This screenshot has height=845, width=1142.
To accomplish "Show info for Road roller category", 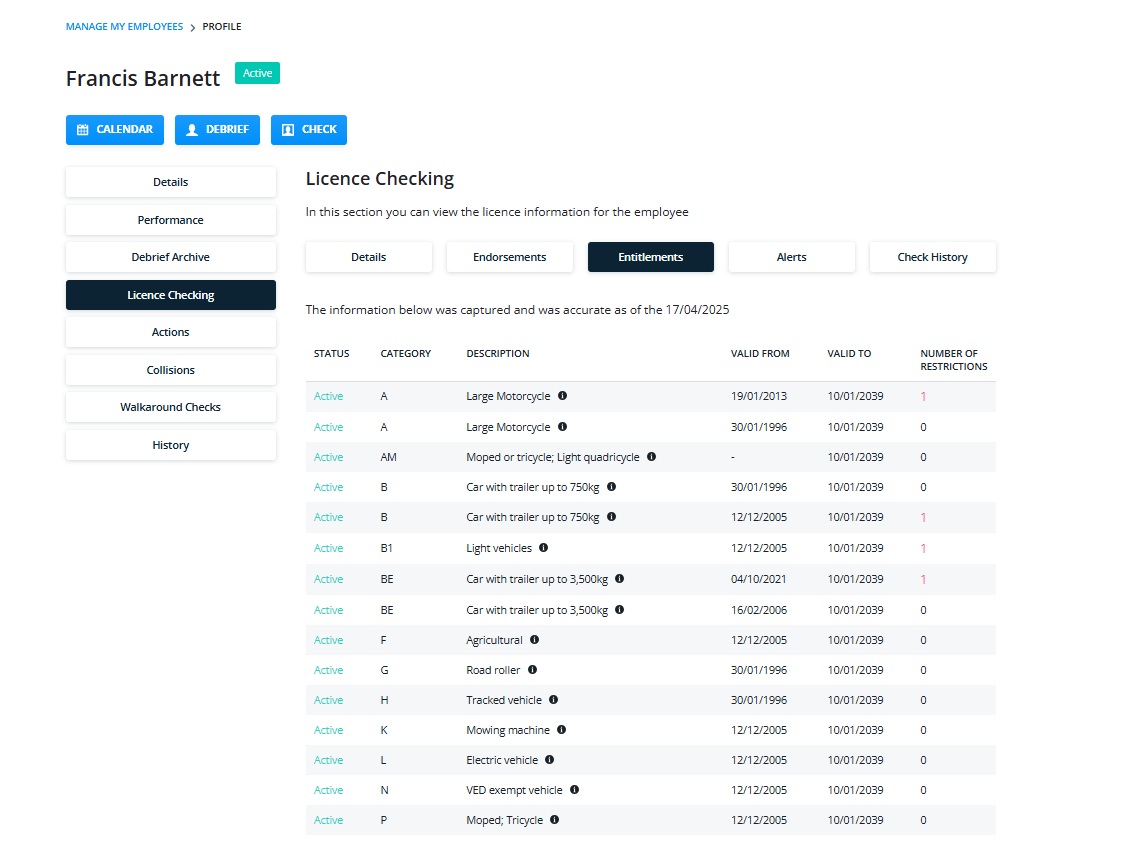I will coord(532,669).
